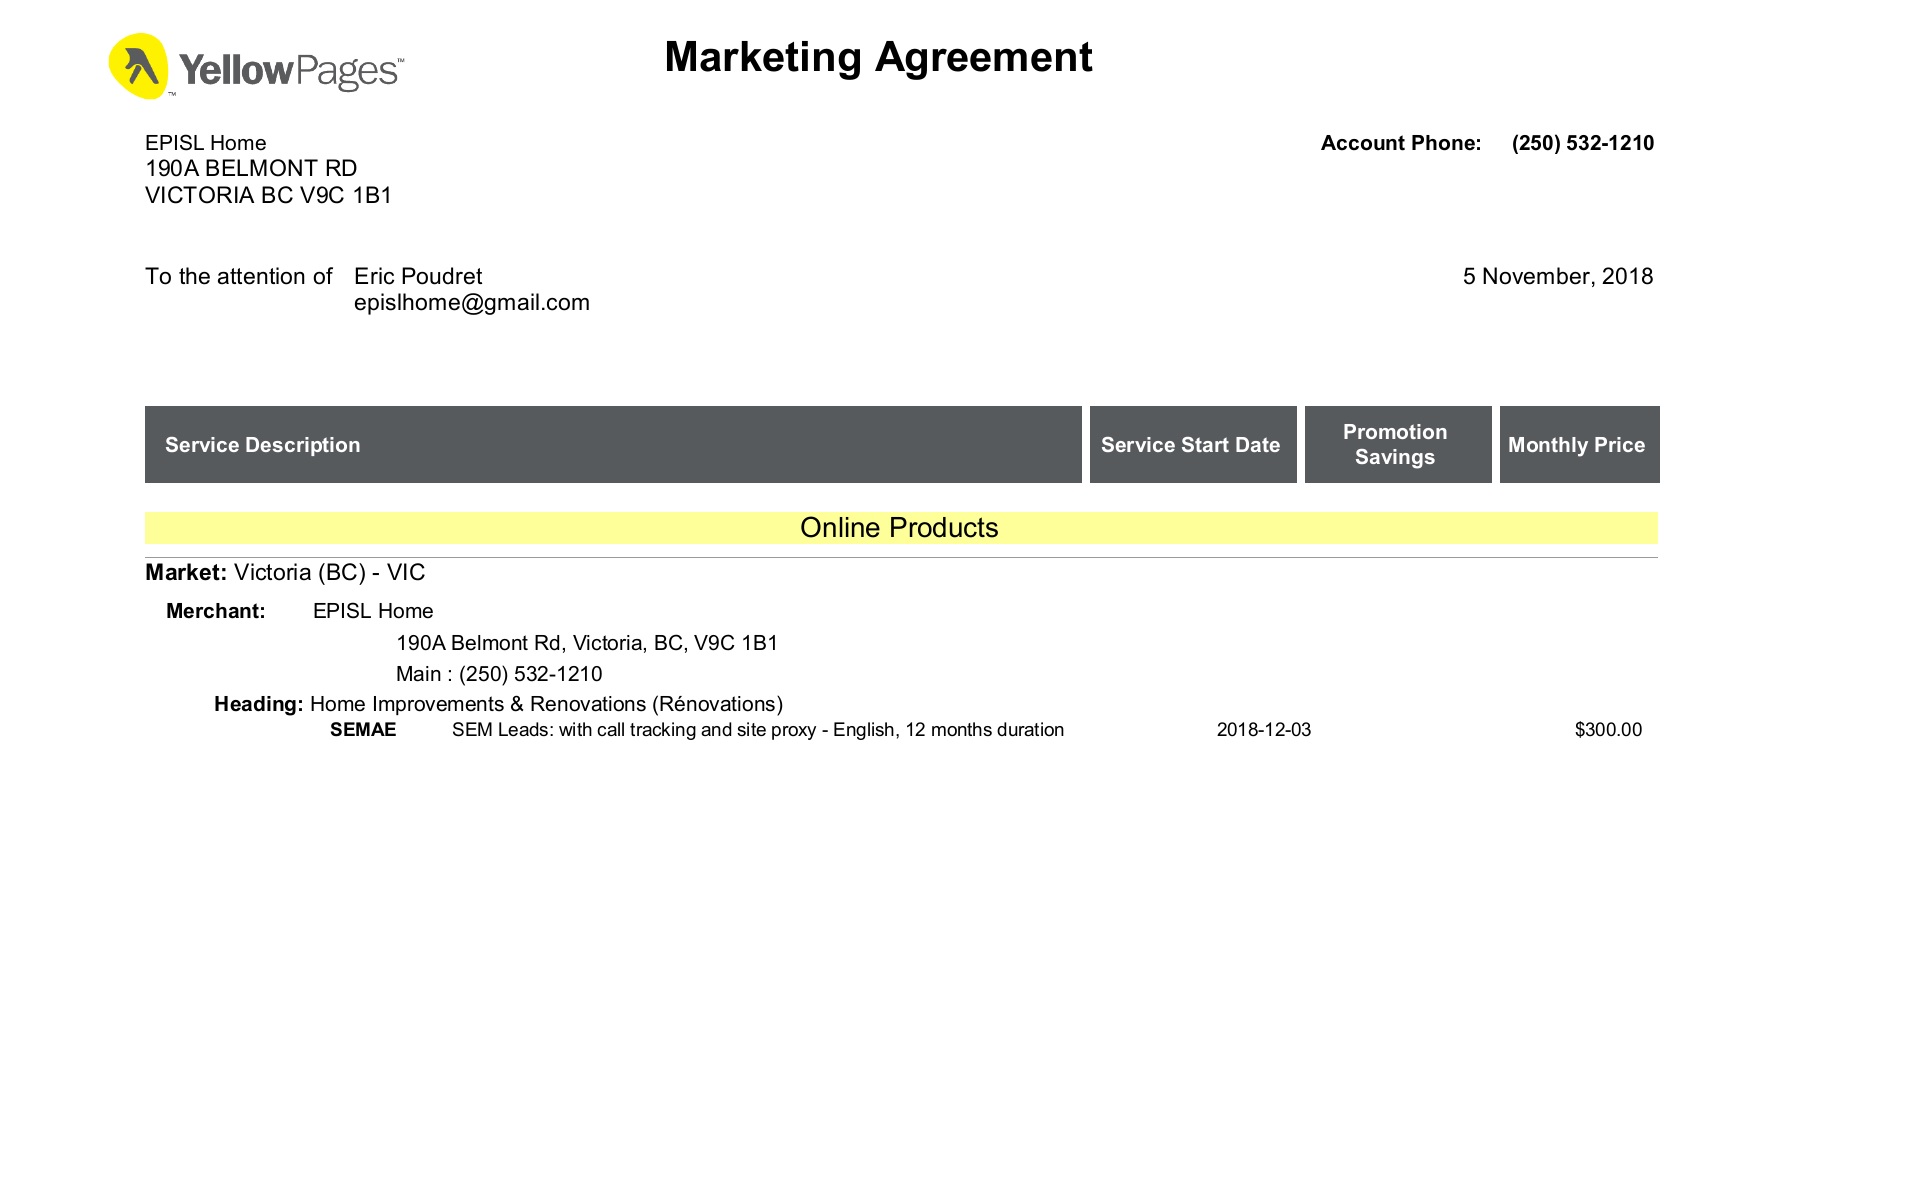The height and width of the screenshot is (1200, 1916).
Task: Click the YellowPages wordmark text
Action: tap(290, 71)
